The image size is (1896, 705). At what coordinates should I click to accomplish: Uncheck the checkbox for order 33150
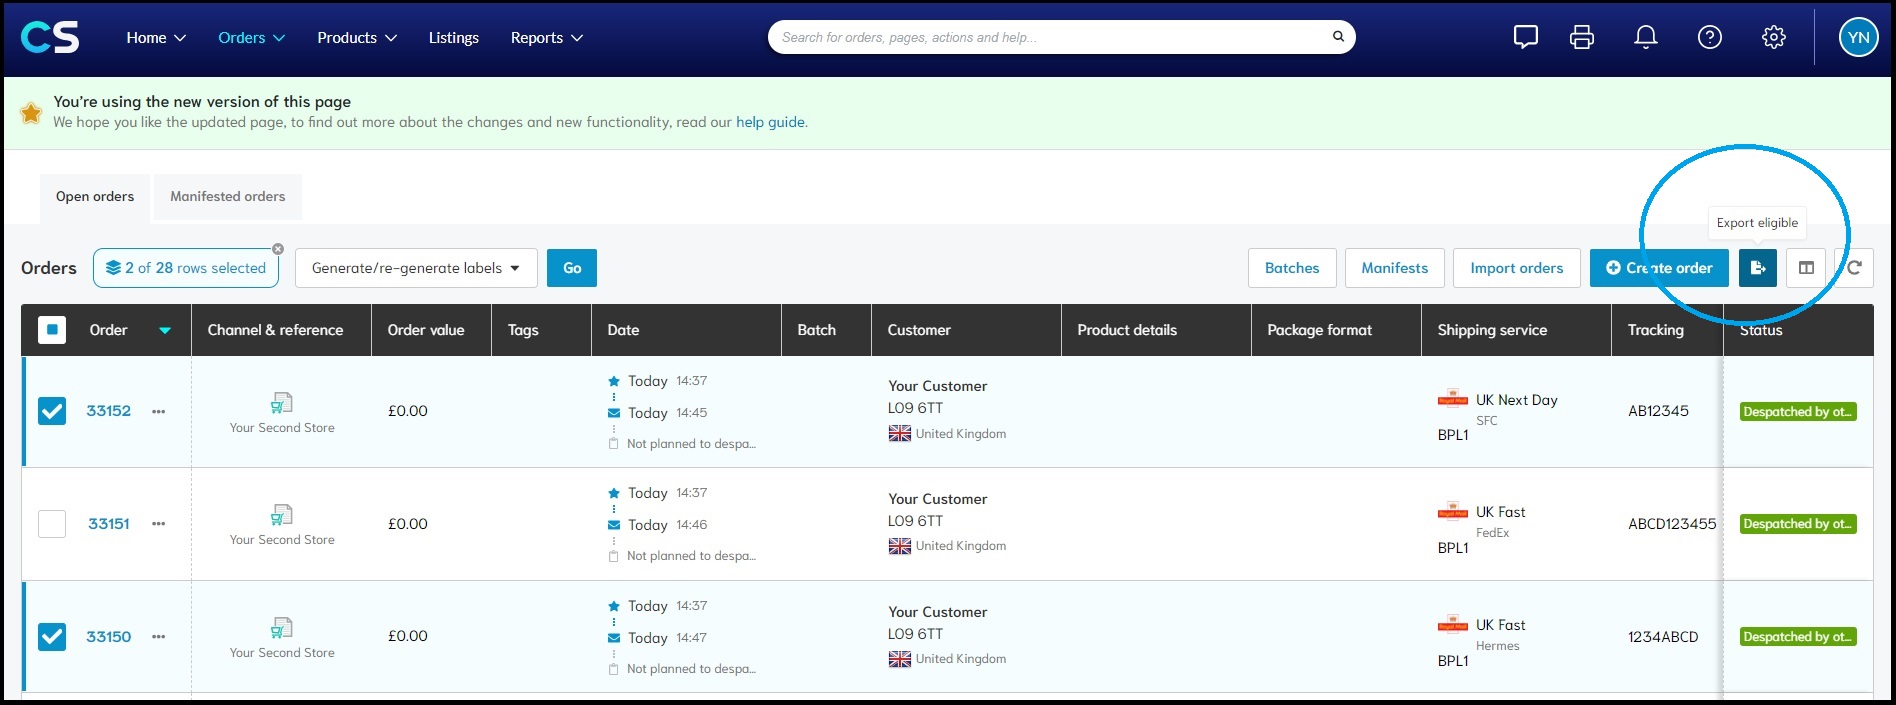point(52,637)
